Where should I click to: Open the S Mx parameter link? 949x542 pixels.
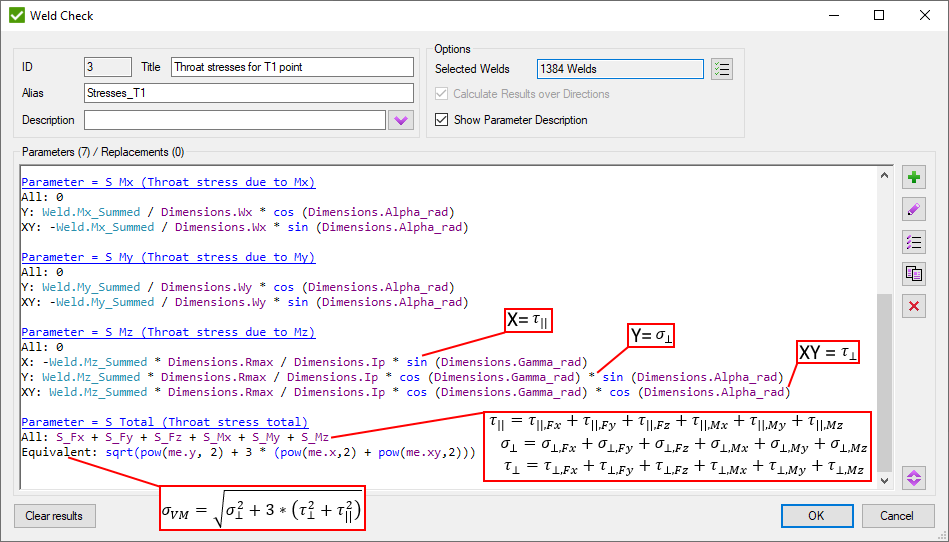pyautogui.click(x=168, y=182)
